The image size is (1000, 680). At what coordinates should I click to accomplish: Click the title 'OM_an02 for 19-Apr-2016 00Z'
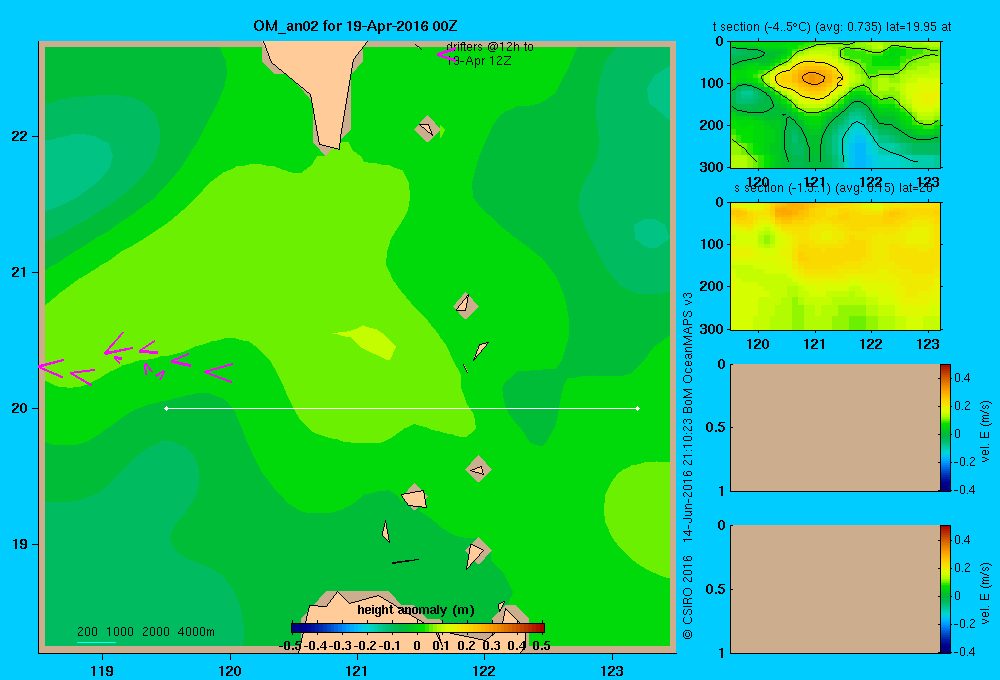tap(355, 26)
